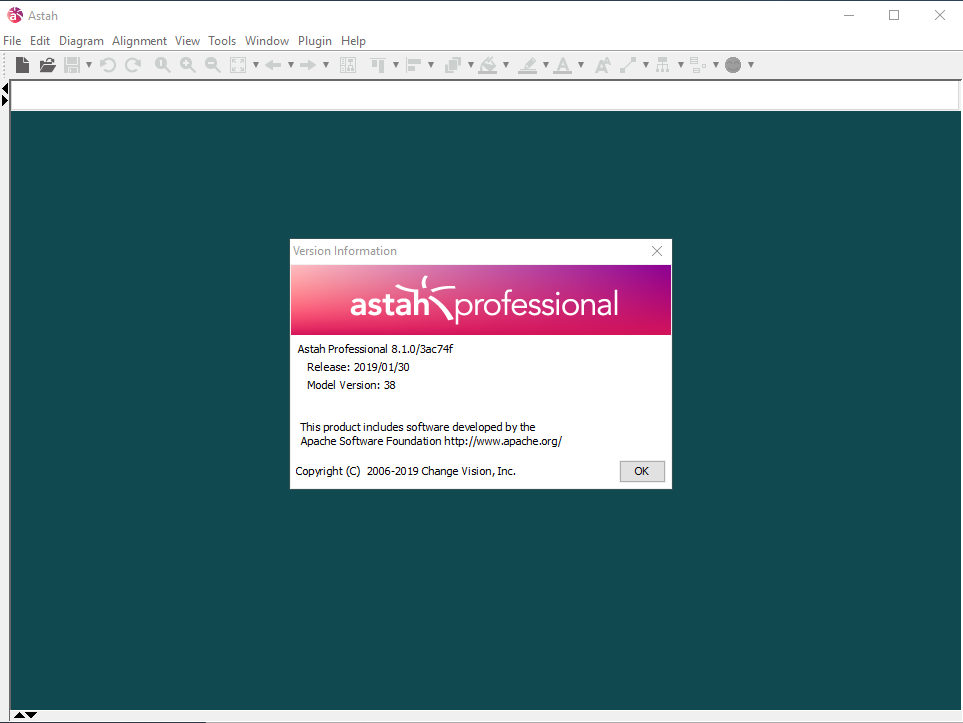Click the Align Top icon
Screen dimensions: 963x723
click(x=378, y=64)
